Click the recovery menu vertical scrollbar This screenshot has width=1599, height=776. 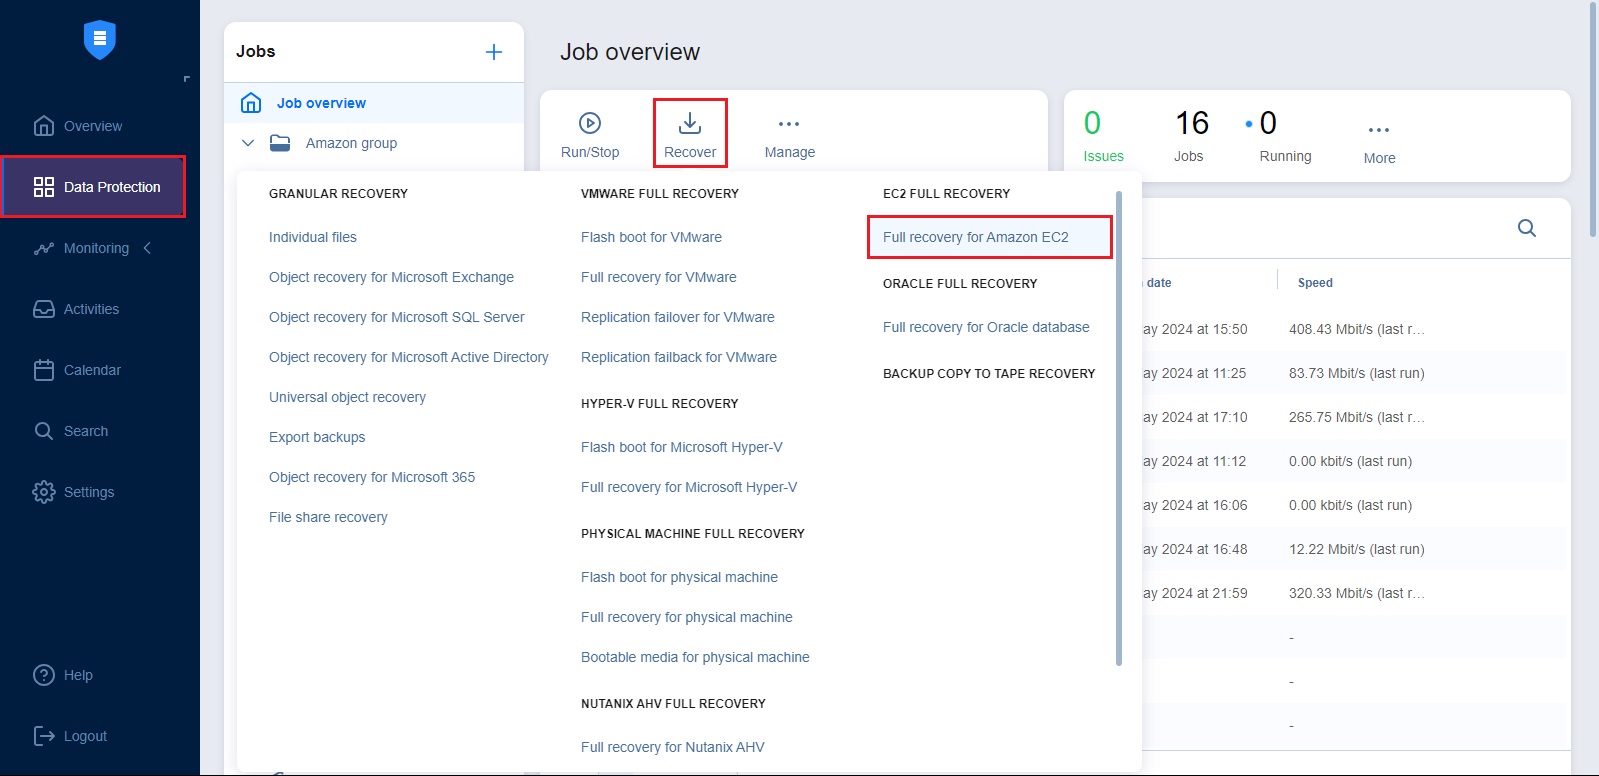[x=1119, y=430]
